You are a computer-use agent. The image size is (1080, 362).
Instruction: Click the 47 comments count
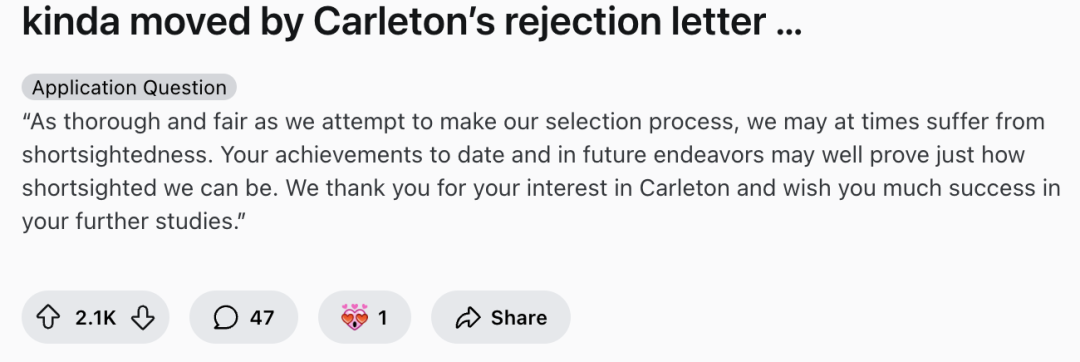(262, 317)
